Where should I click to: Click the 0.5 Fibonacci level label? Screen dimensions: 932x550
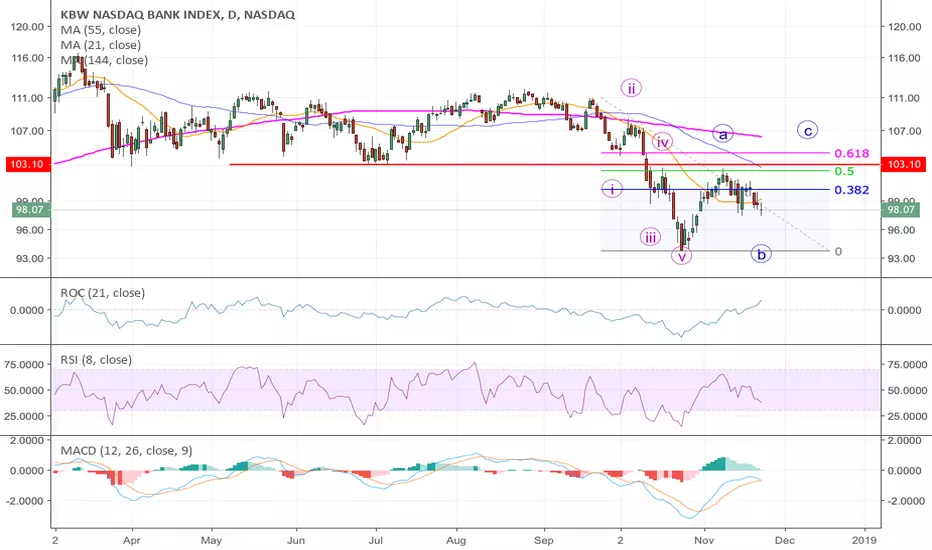(x=844, y=171)
